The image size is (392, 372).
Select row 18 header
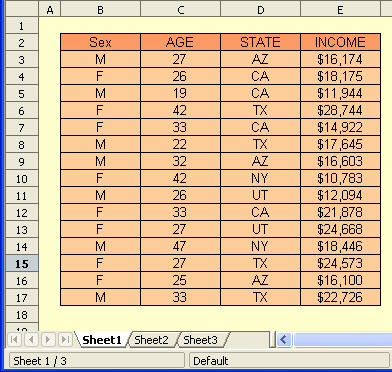[22, 314]
